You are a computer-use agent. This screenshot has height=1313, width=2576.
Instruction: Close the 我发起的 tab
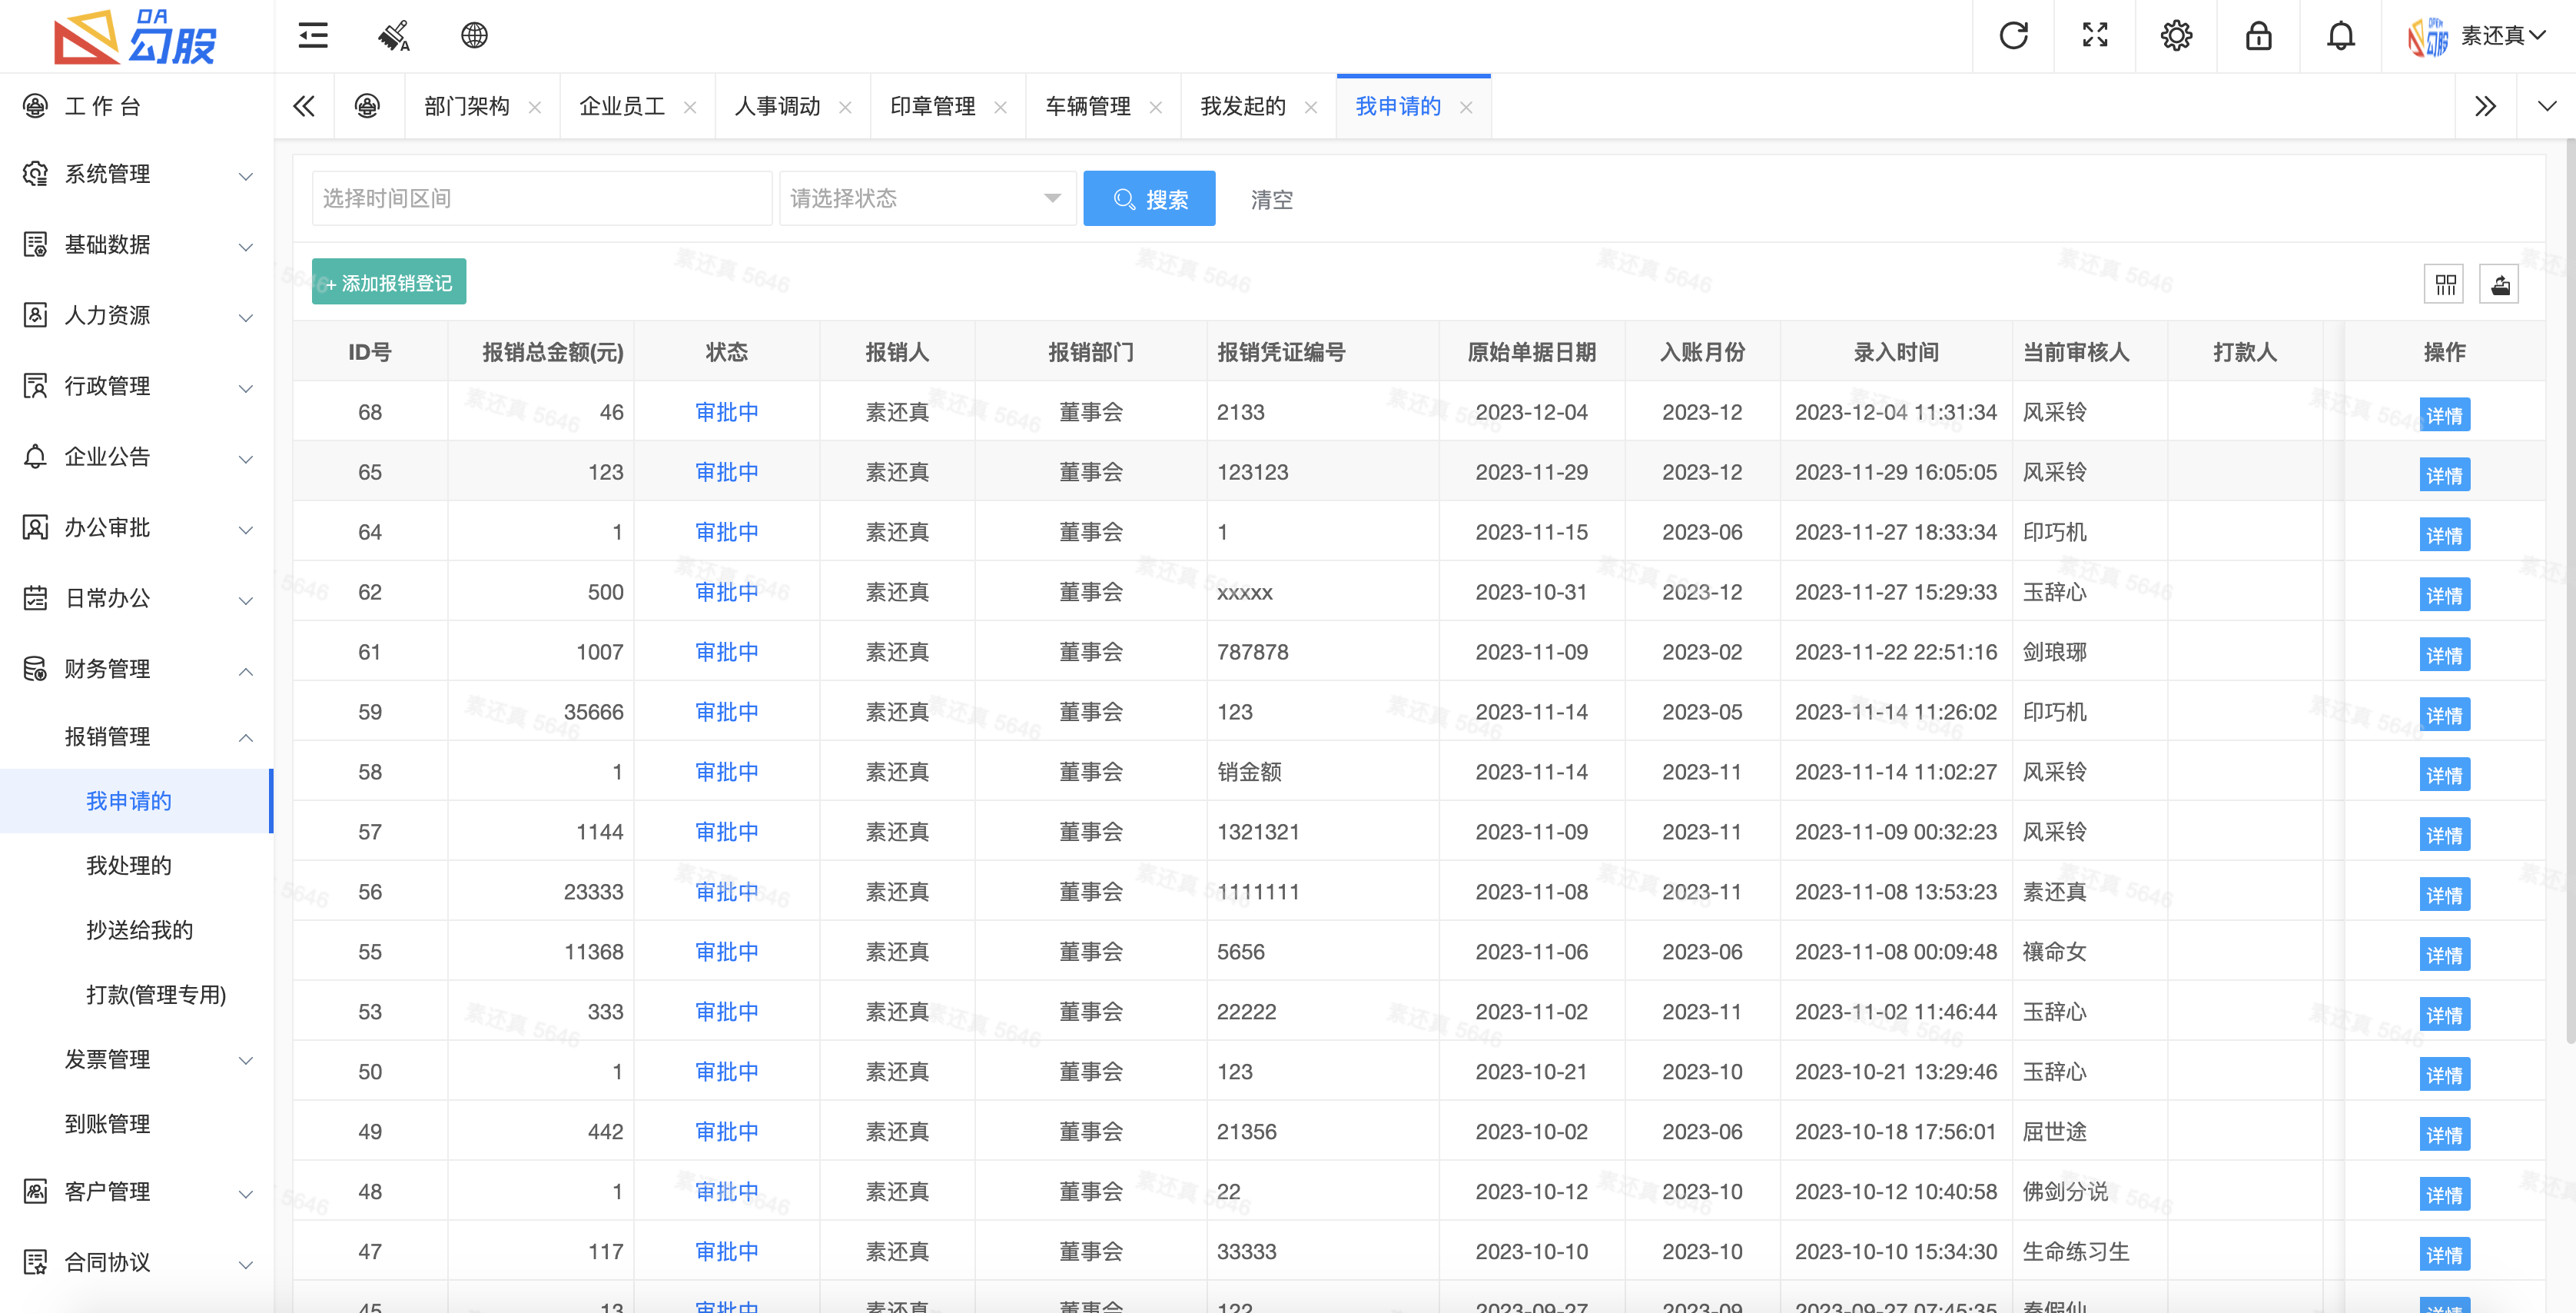click(1310, 107)
